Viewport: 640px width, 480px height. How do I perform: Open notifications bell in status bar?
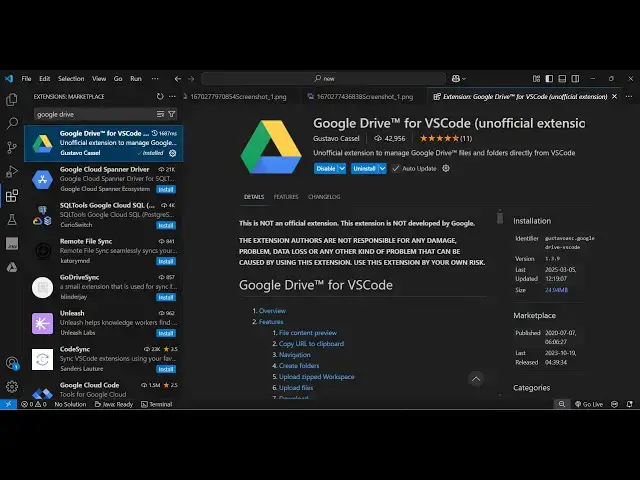click(x=630, y=404)
